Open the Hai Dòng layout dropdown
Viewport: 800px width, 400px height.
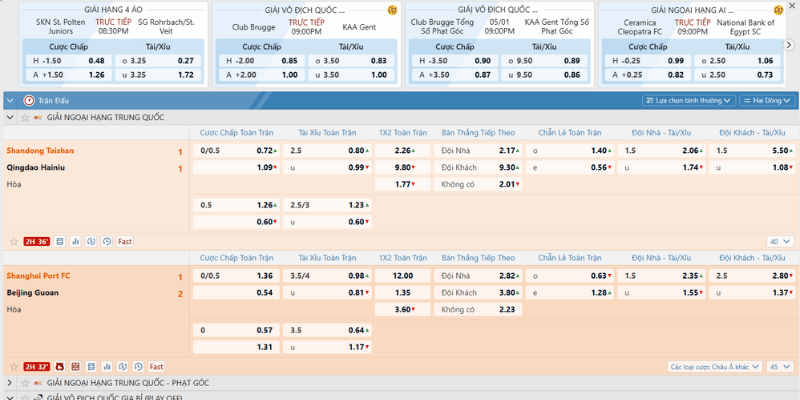pyautogui.click(x=767, y=101)
